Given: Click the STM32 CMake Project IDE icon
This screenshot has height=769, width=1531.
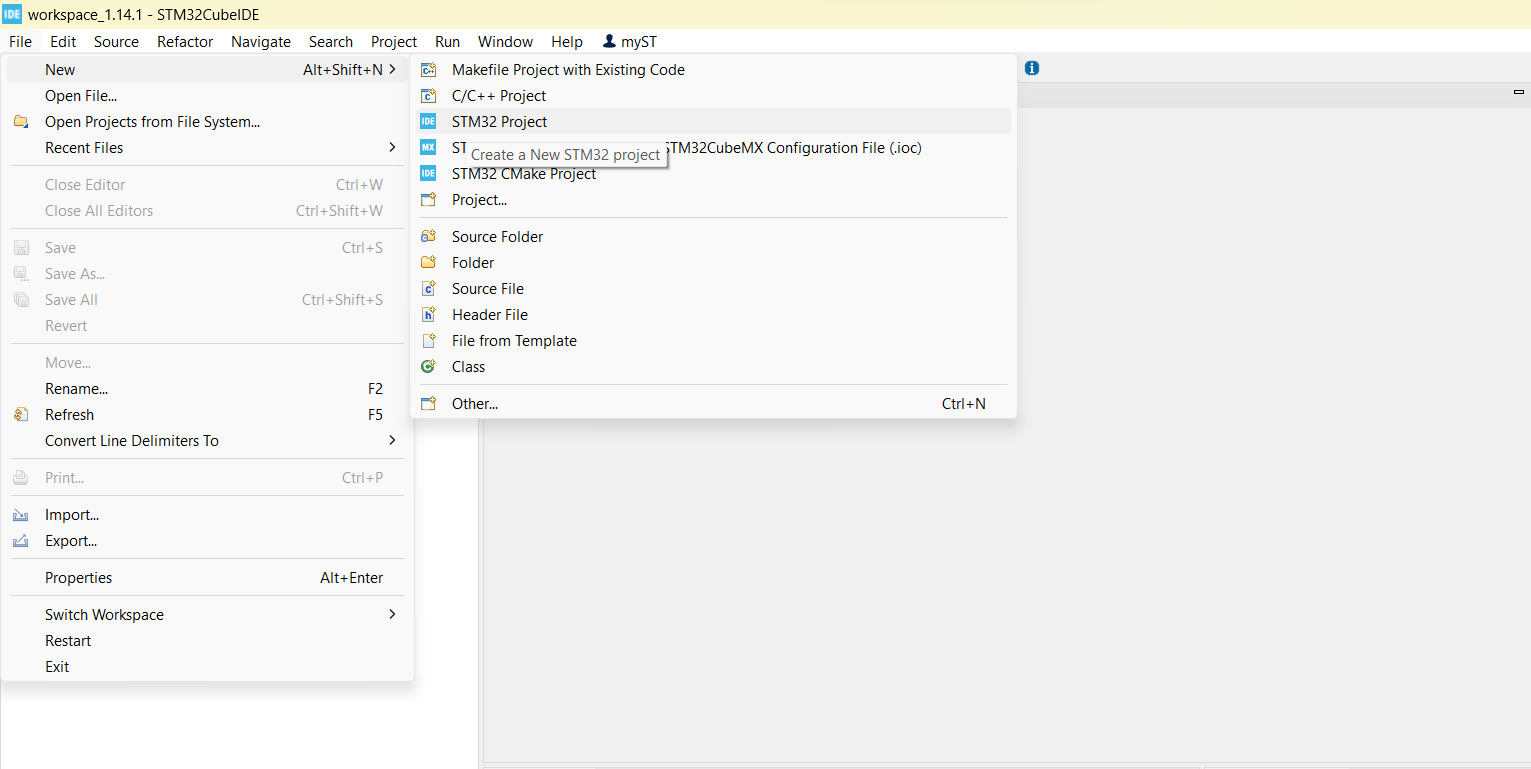Looking at the screenshot, I should click(428, 174).
